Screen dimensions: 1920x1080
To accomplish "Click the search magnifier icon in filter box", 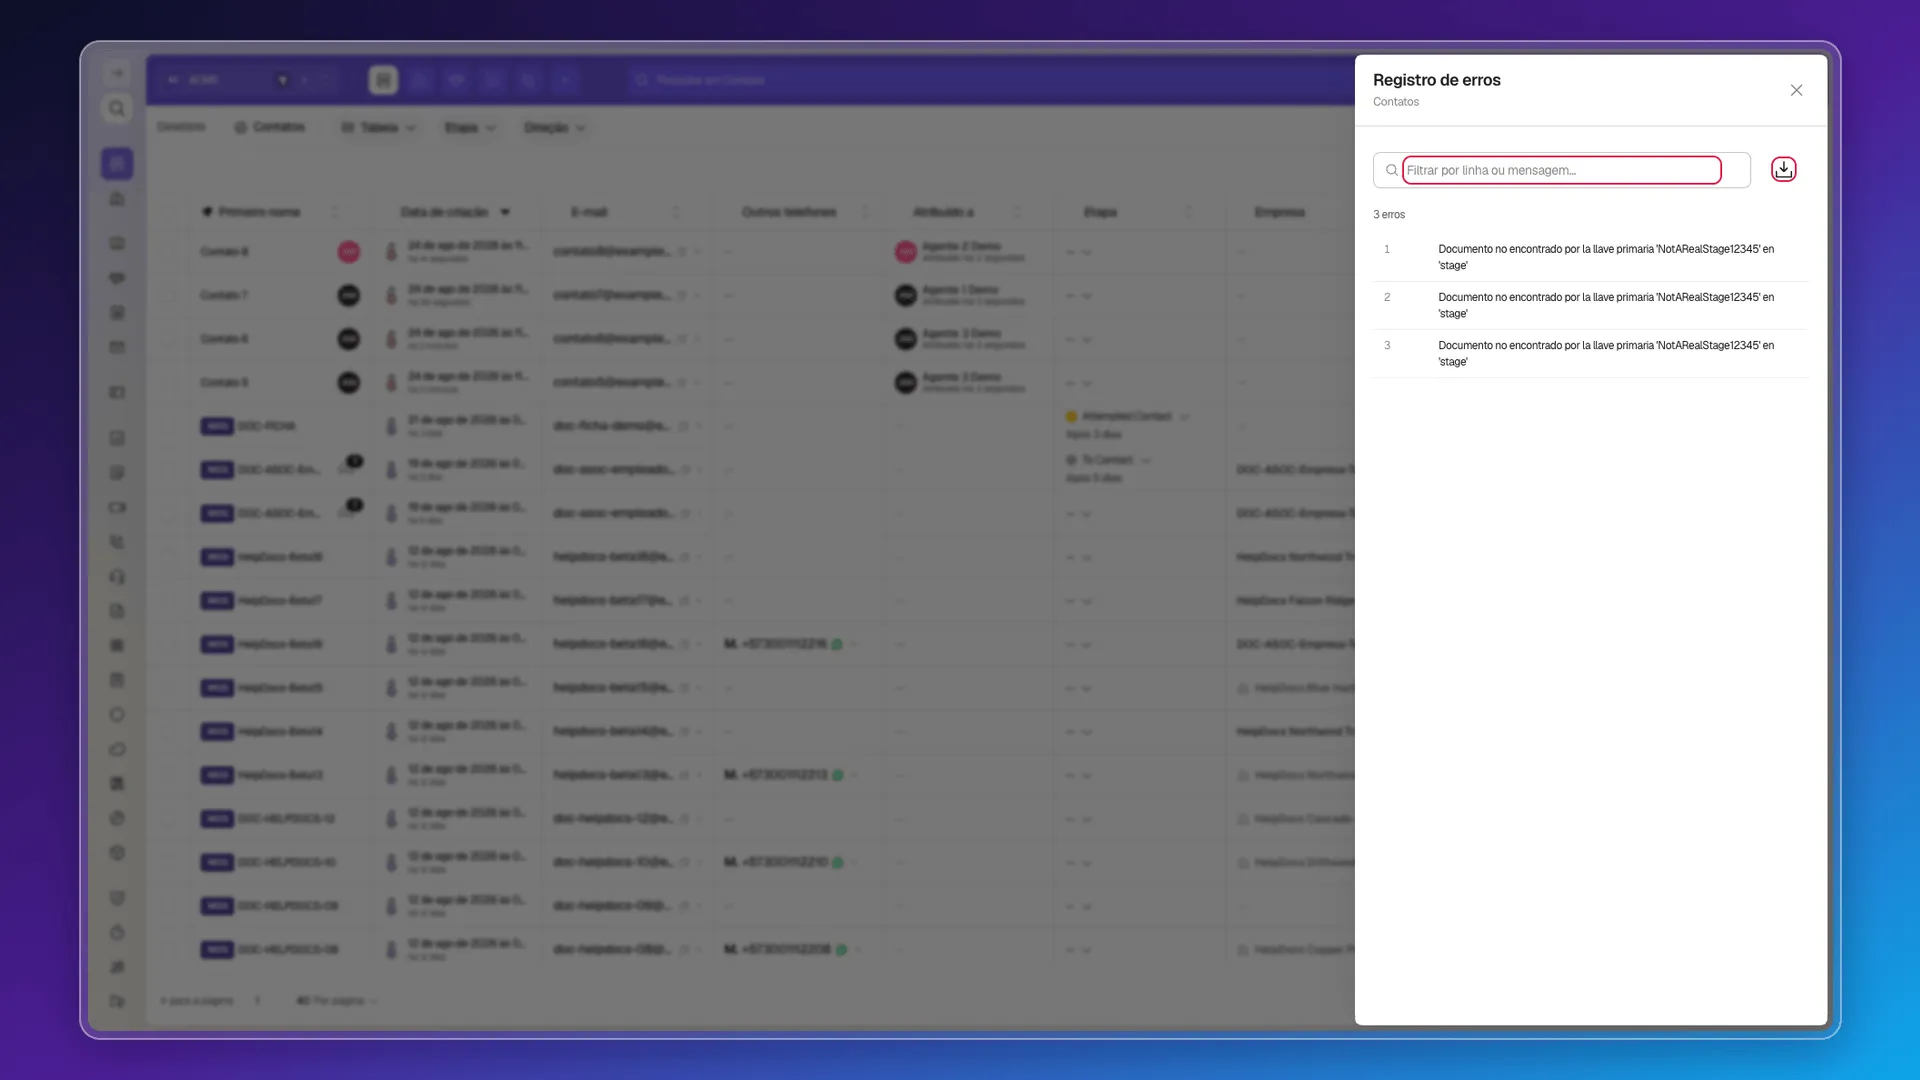I will point(1391,170).
